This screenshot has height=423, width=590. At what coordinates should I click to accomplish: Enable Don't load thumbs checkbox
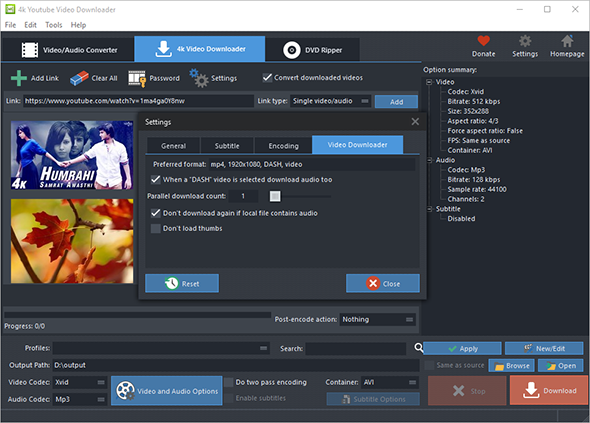[155, 228]
